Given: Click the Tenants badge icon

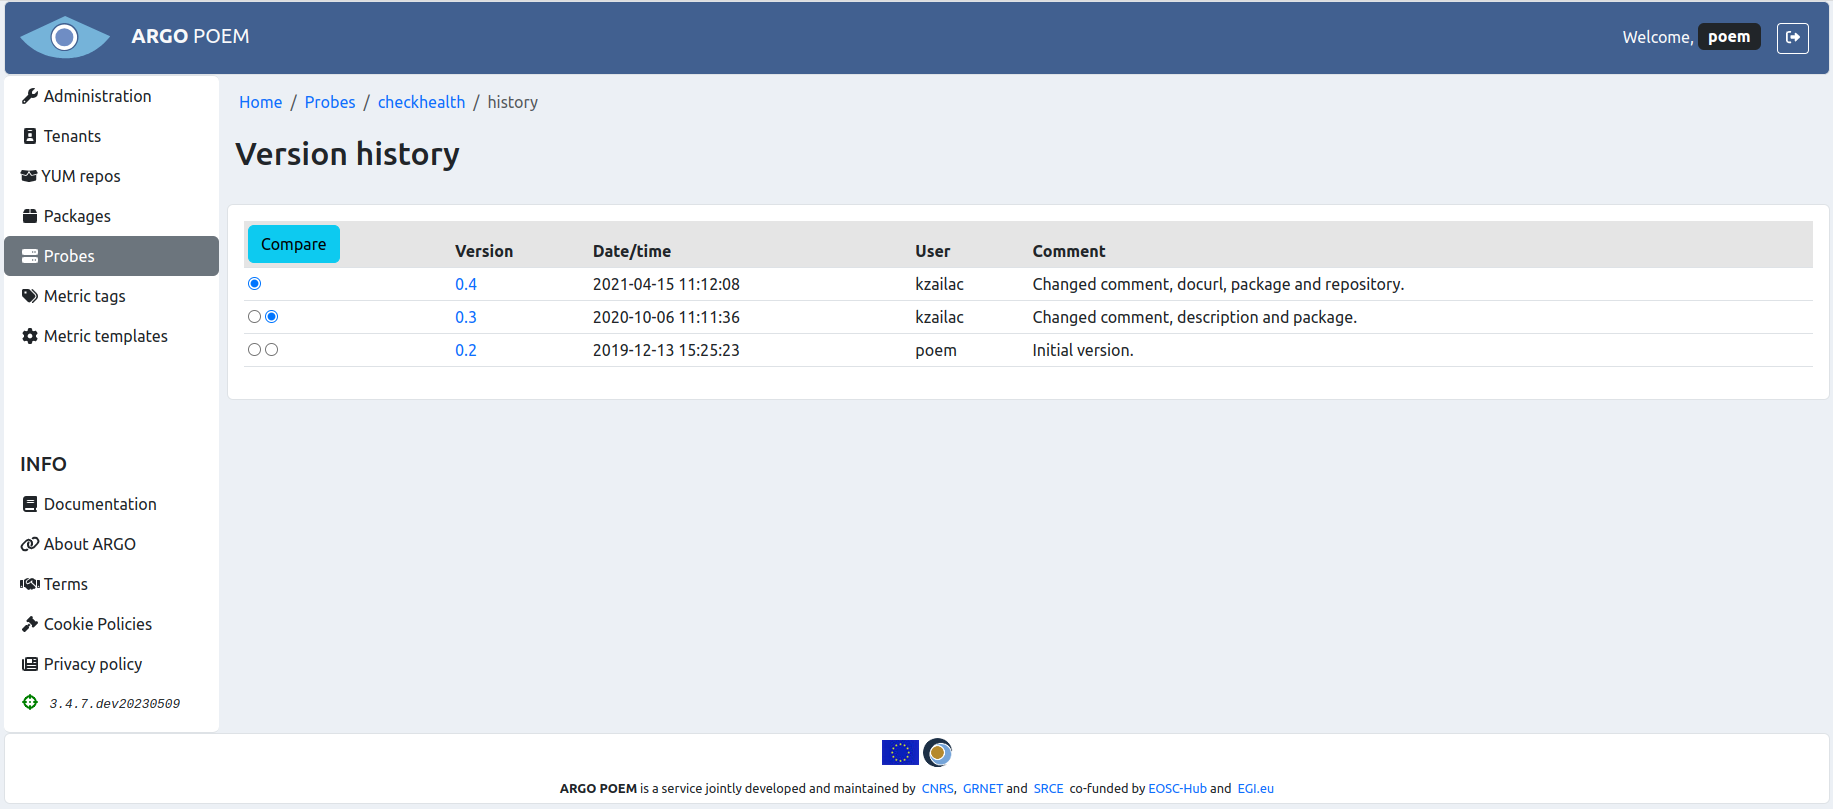Looking at the screenshot, I should tap(30, 136).
